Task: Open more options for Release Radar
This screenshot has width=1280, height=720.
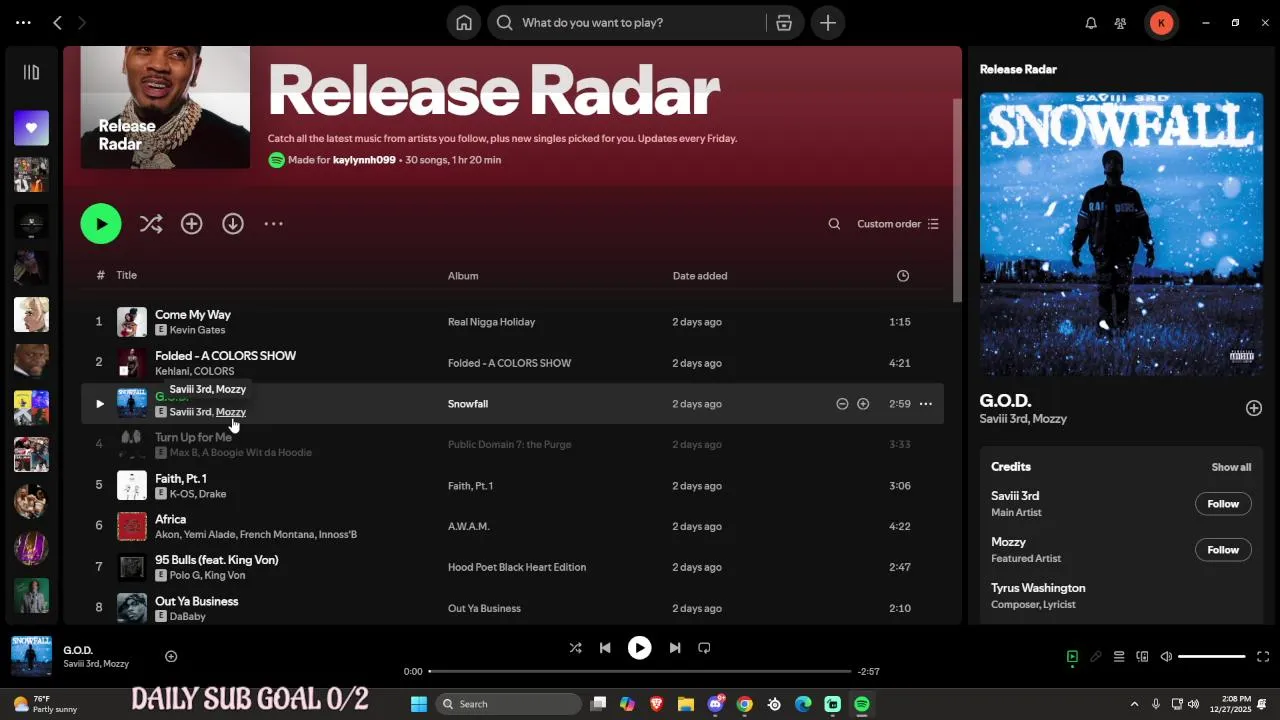Action: click(x=274, y=224)
